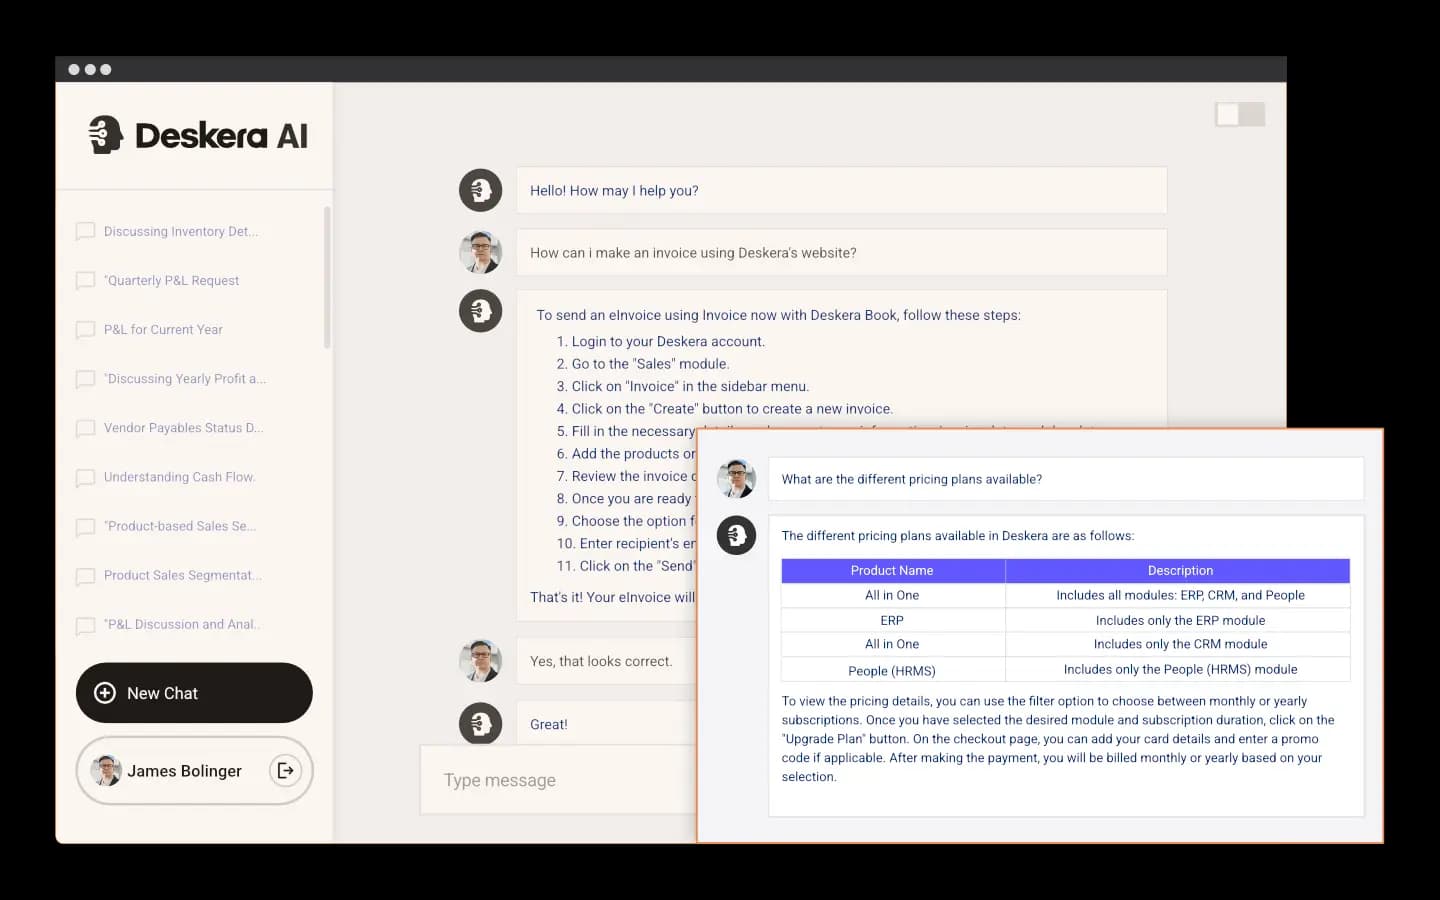Viewport: 1440px width, 900px height.
Task: Click bot avatar beside the eInvoice steps answer
Action: [x=480, y=311]
